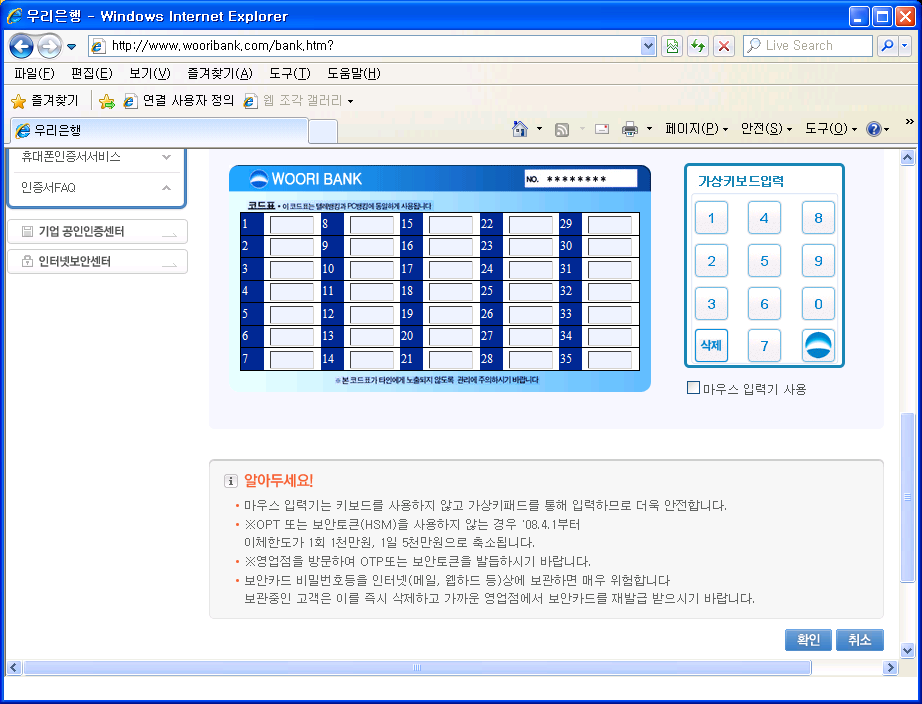Open the 즐겨찾기 favorites star button
Image resolution: width=922 pixels, height=704 pixels.
point(45,101)
